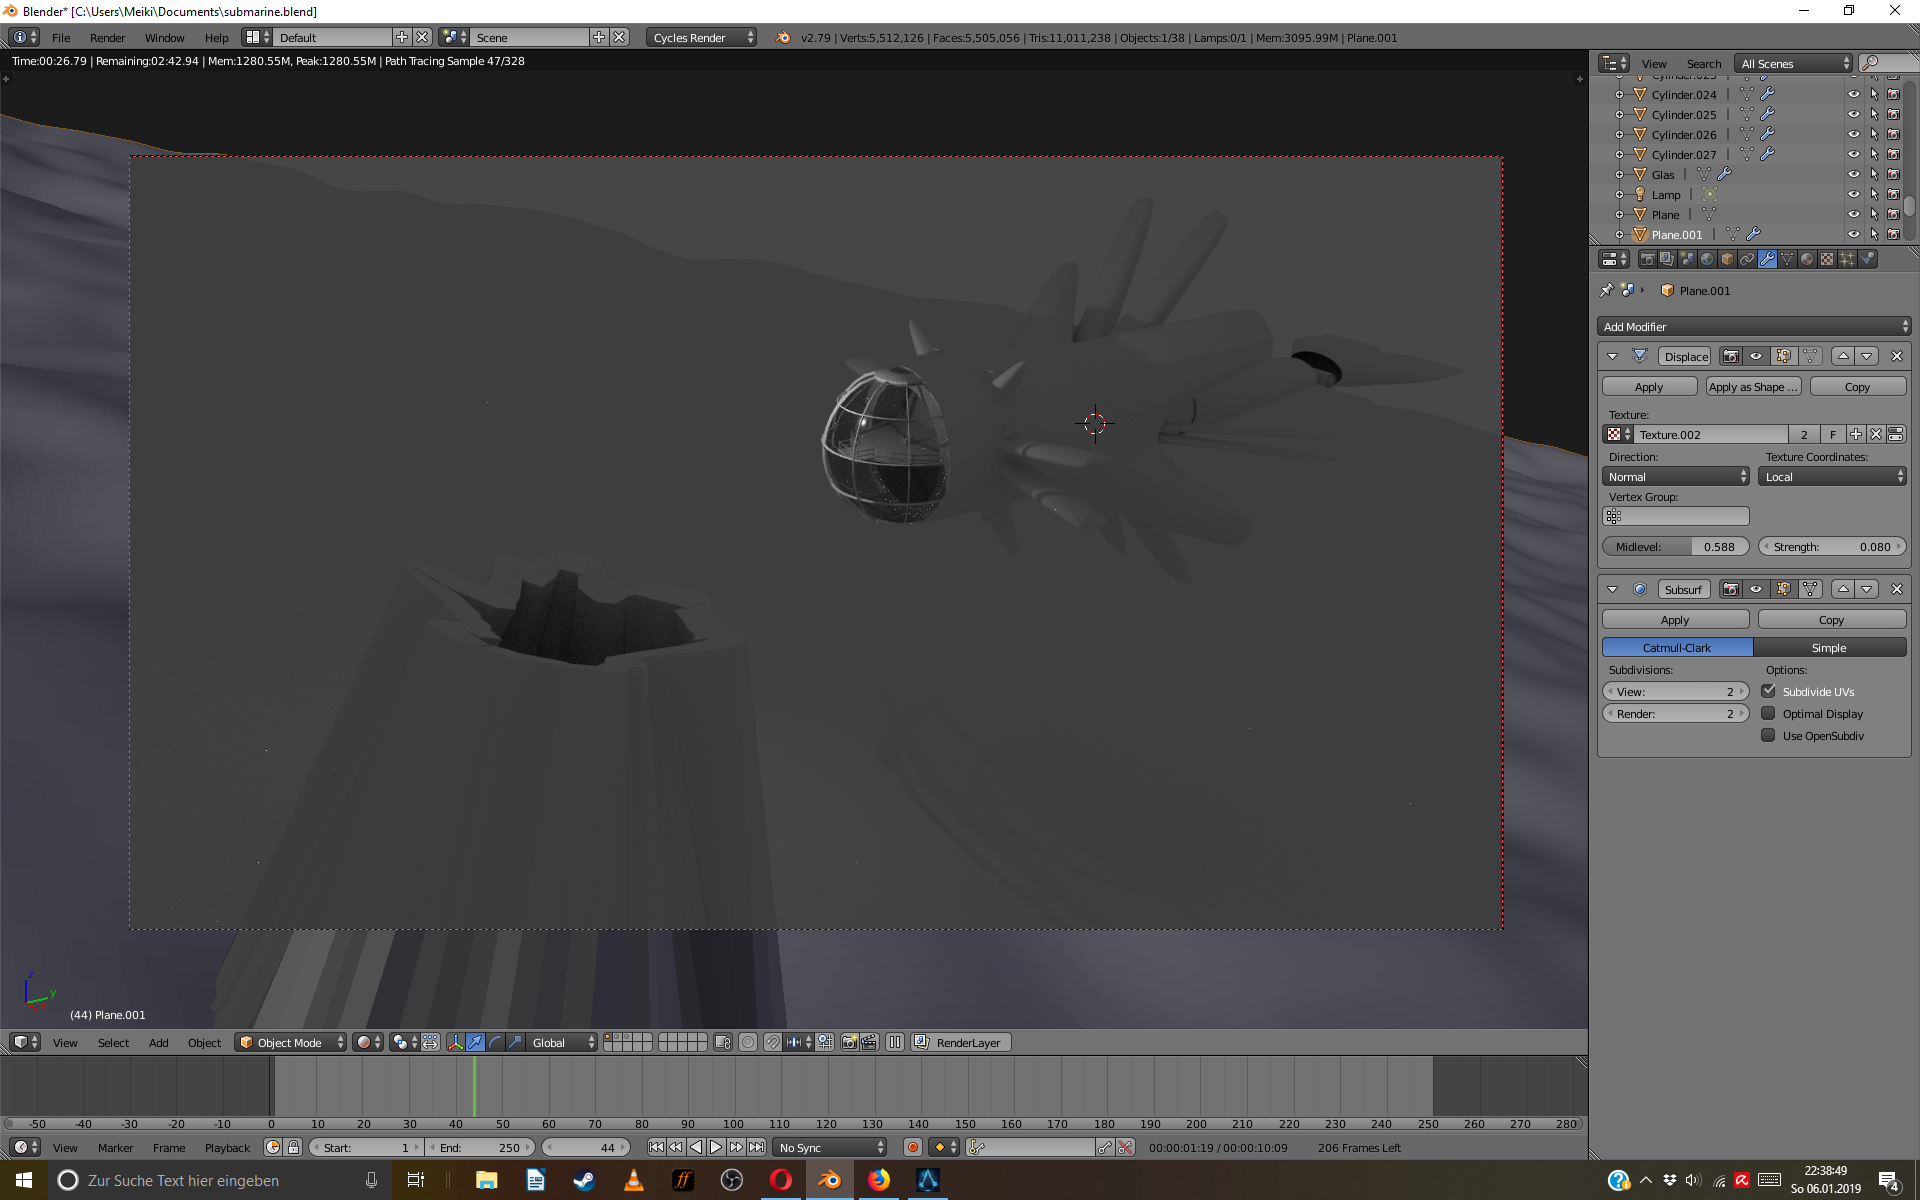The image size is (1920, 1200).
Task: Open the World properties tab
Action: pos(1707,259)
